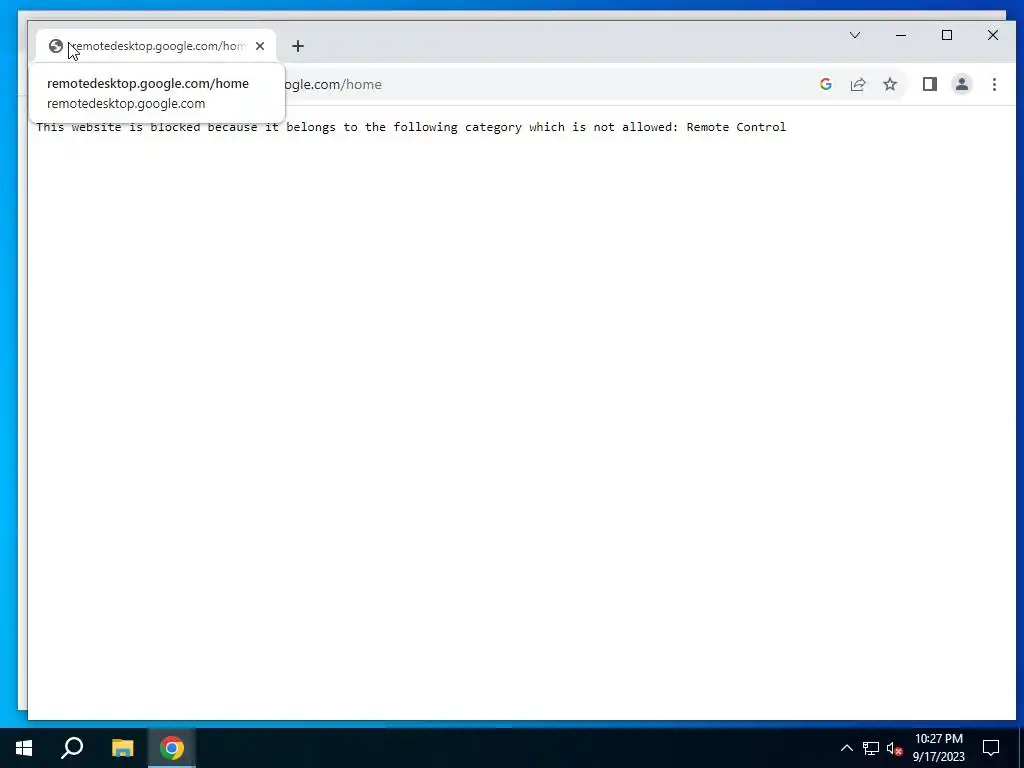Select the remotedesktop.google.com/home tab
Viewport: 1024px width, 768px height.
point(156,46)
